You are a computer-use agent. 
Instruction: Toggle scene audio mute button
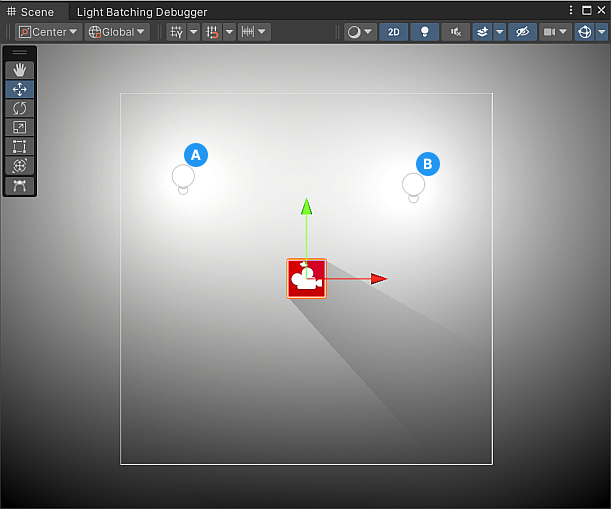click(x=455, y=32)
